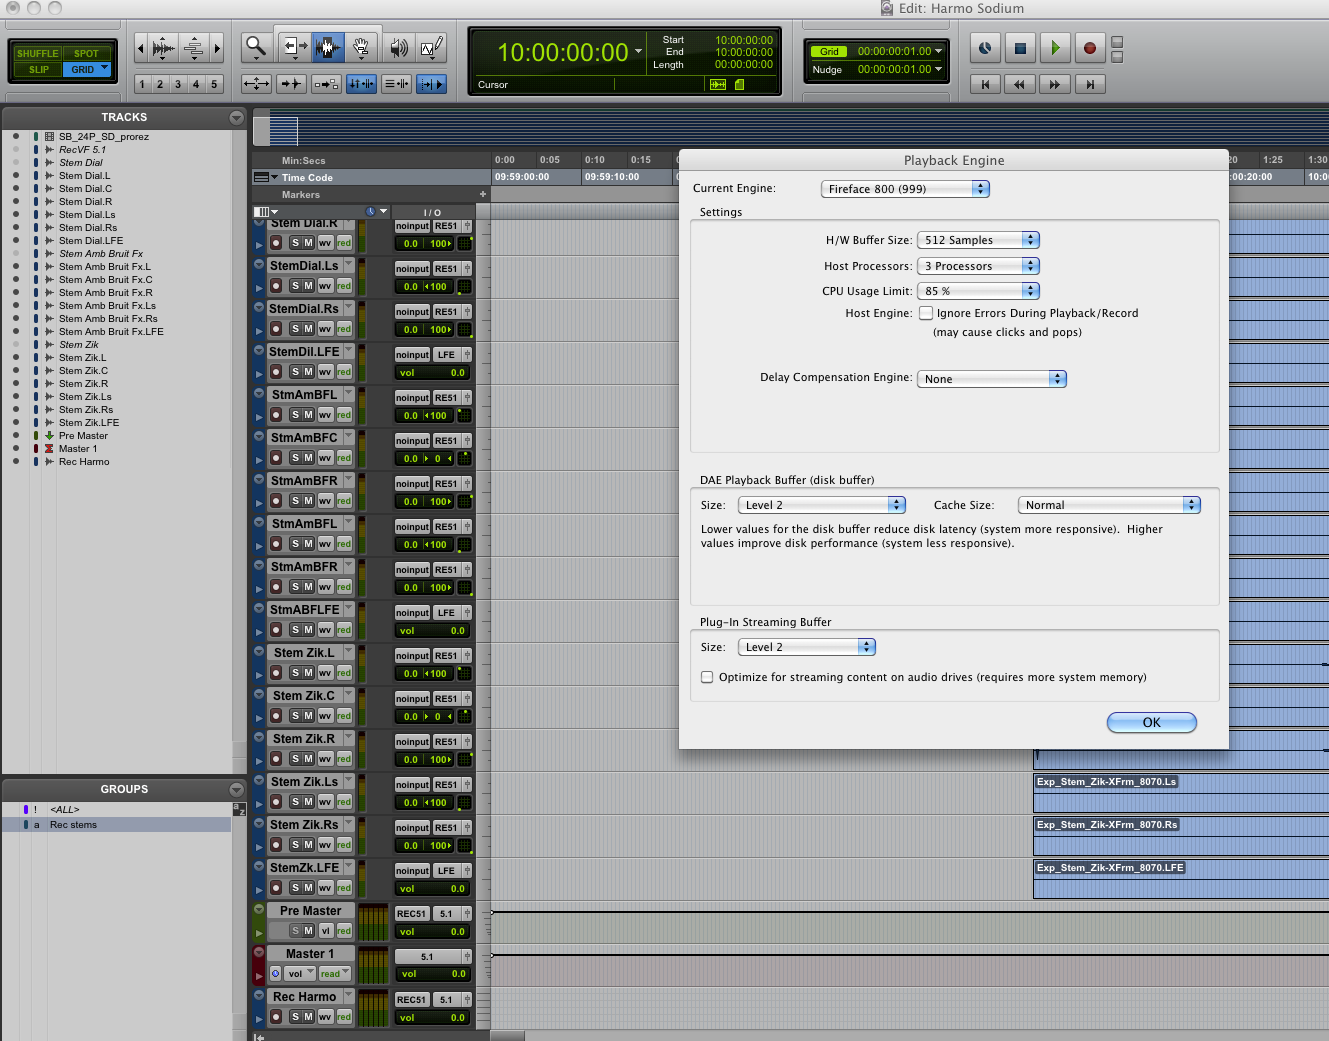Stop playback with the Stop button
Screen dimensions: 1329x1041
point(1020,48)
